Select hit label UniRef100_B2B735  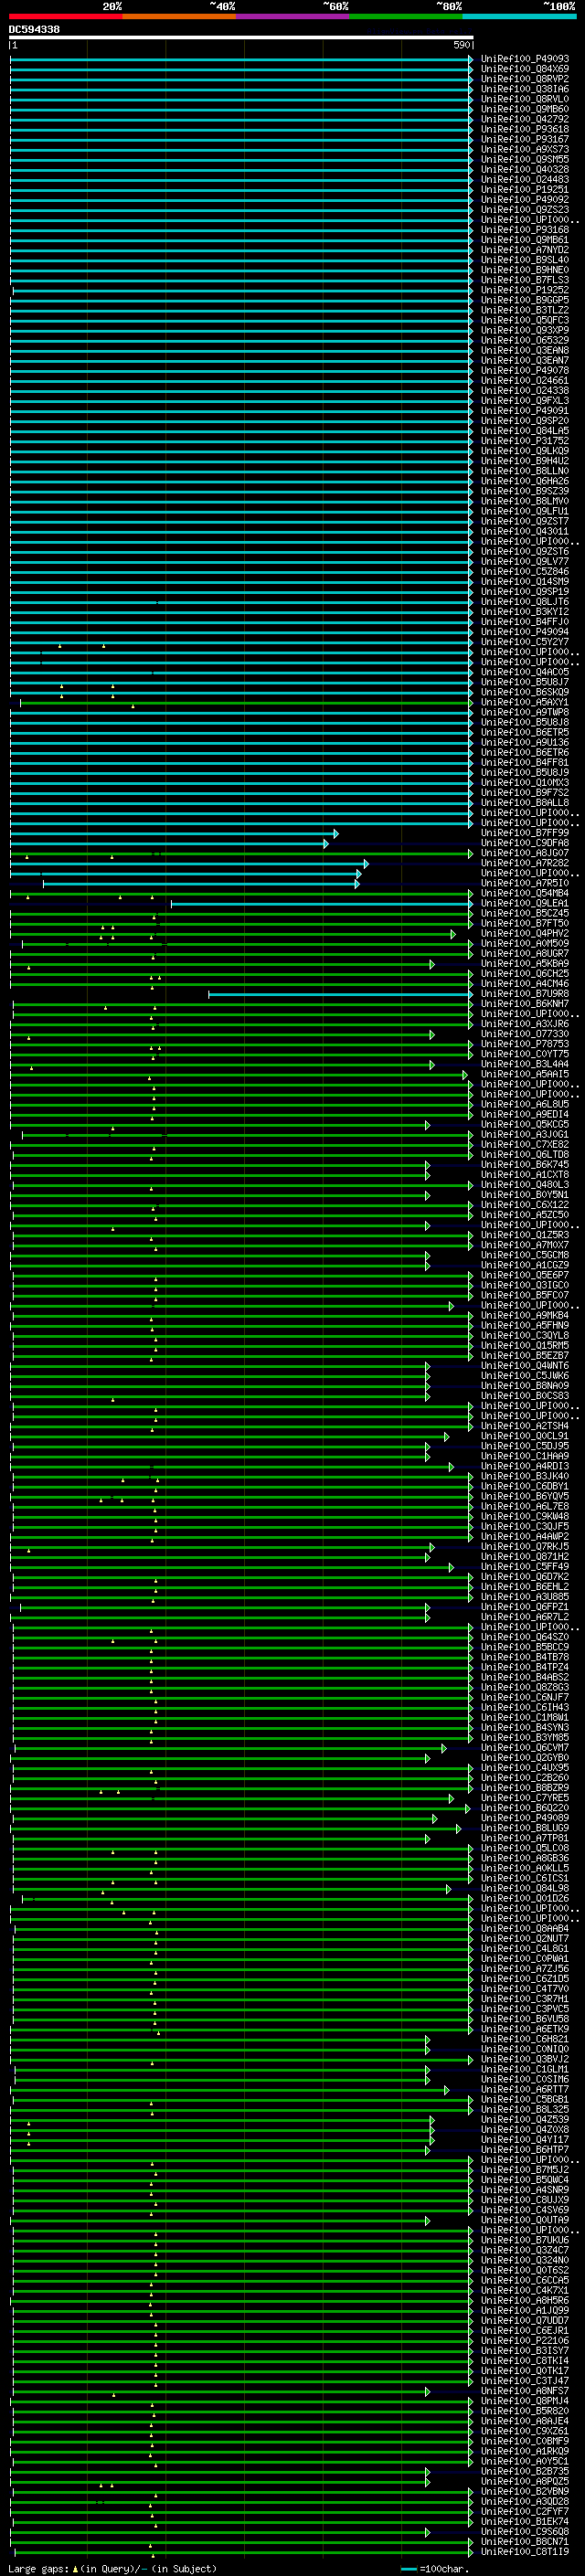tap(525, 2471)
